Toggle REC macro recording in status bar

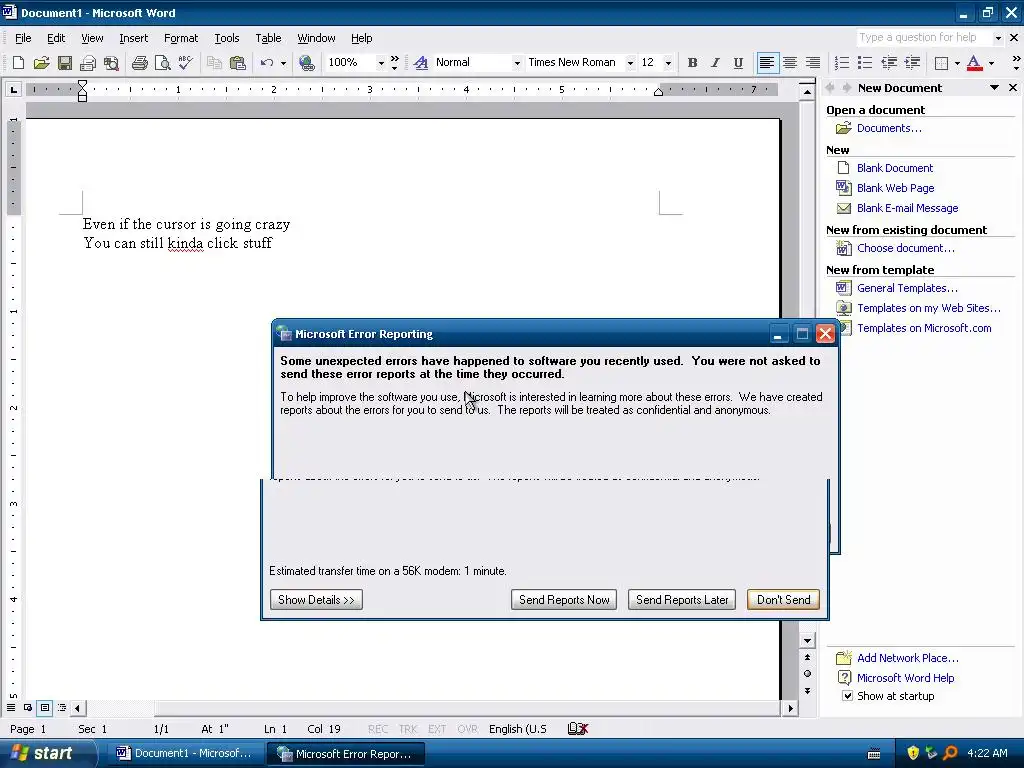coord(377,729)
